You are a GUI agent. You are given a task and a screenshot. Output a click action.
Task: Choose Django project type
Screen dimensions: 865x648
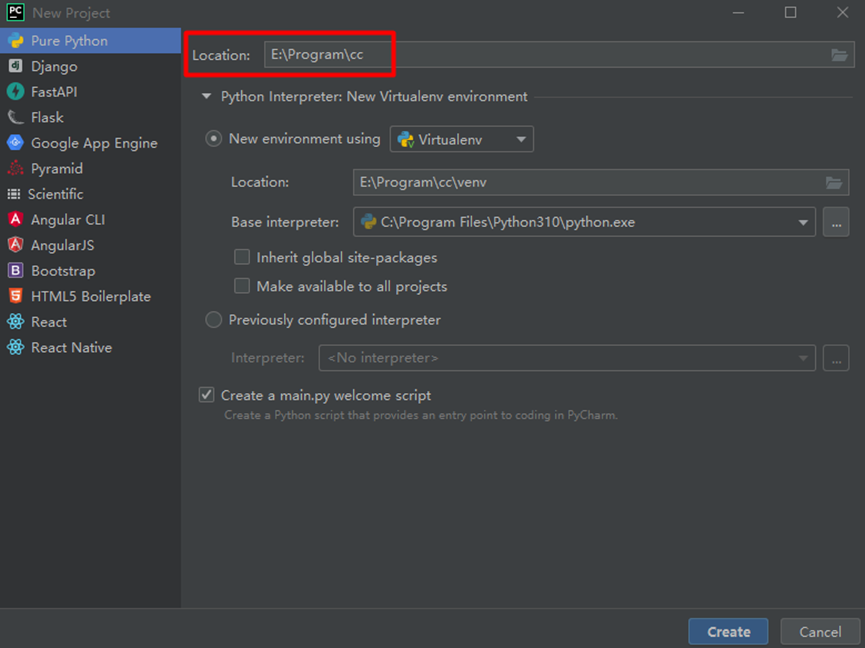click(90, 66)
